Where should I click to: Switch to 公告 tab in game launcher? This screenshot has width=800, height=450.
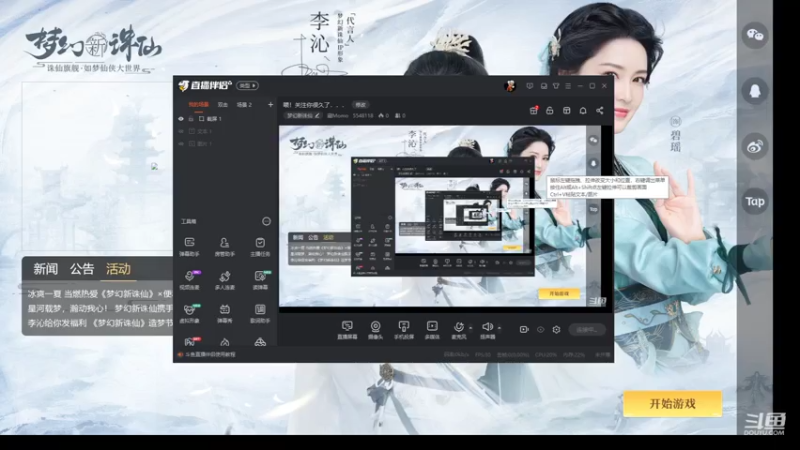coord(82,269)
